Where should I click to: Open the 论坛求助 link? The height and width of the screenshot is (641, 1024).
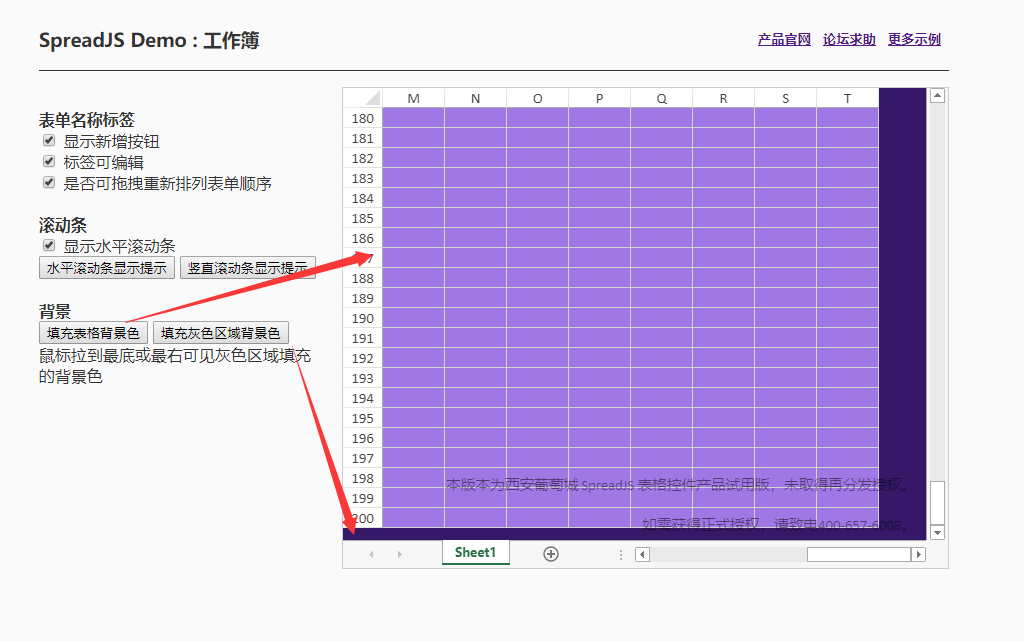(849, 37)
